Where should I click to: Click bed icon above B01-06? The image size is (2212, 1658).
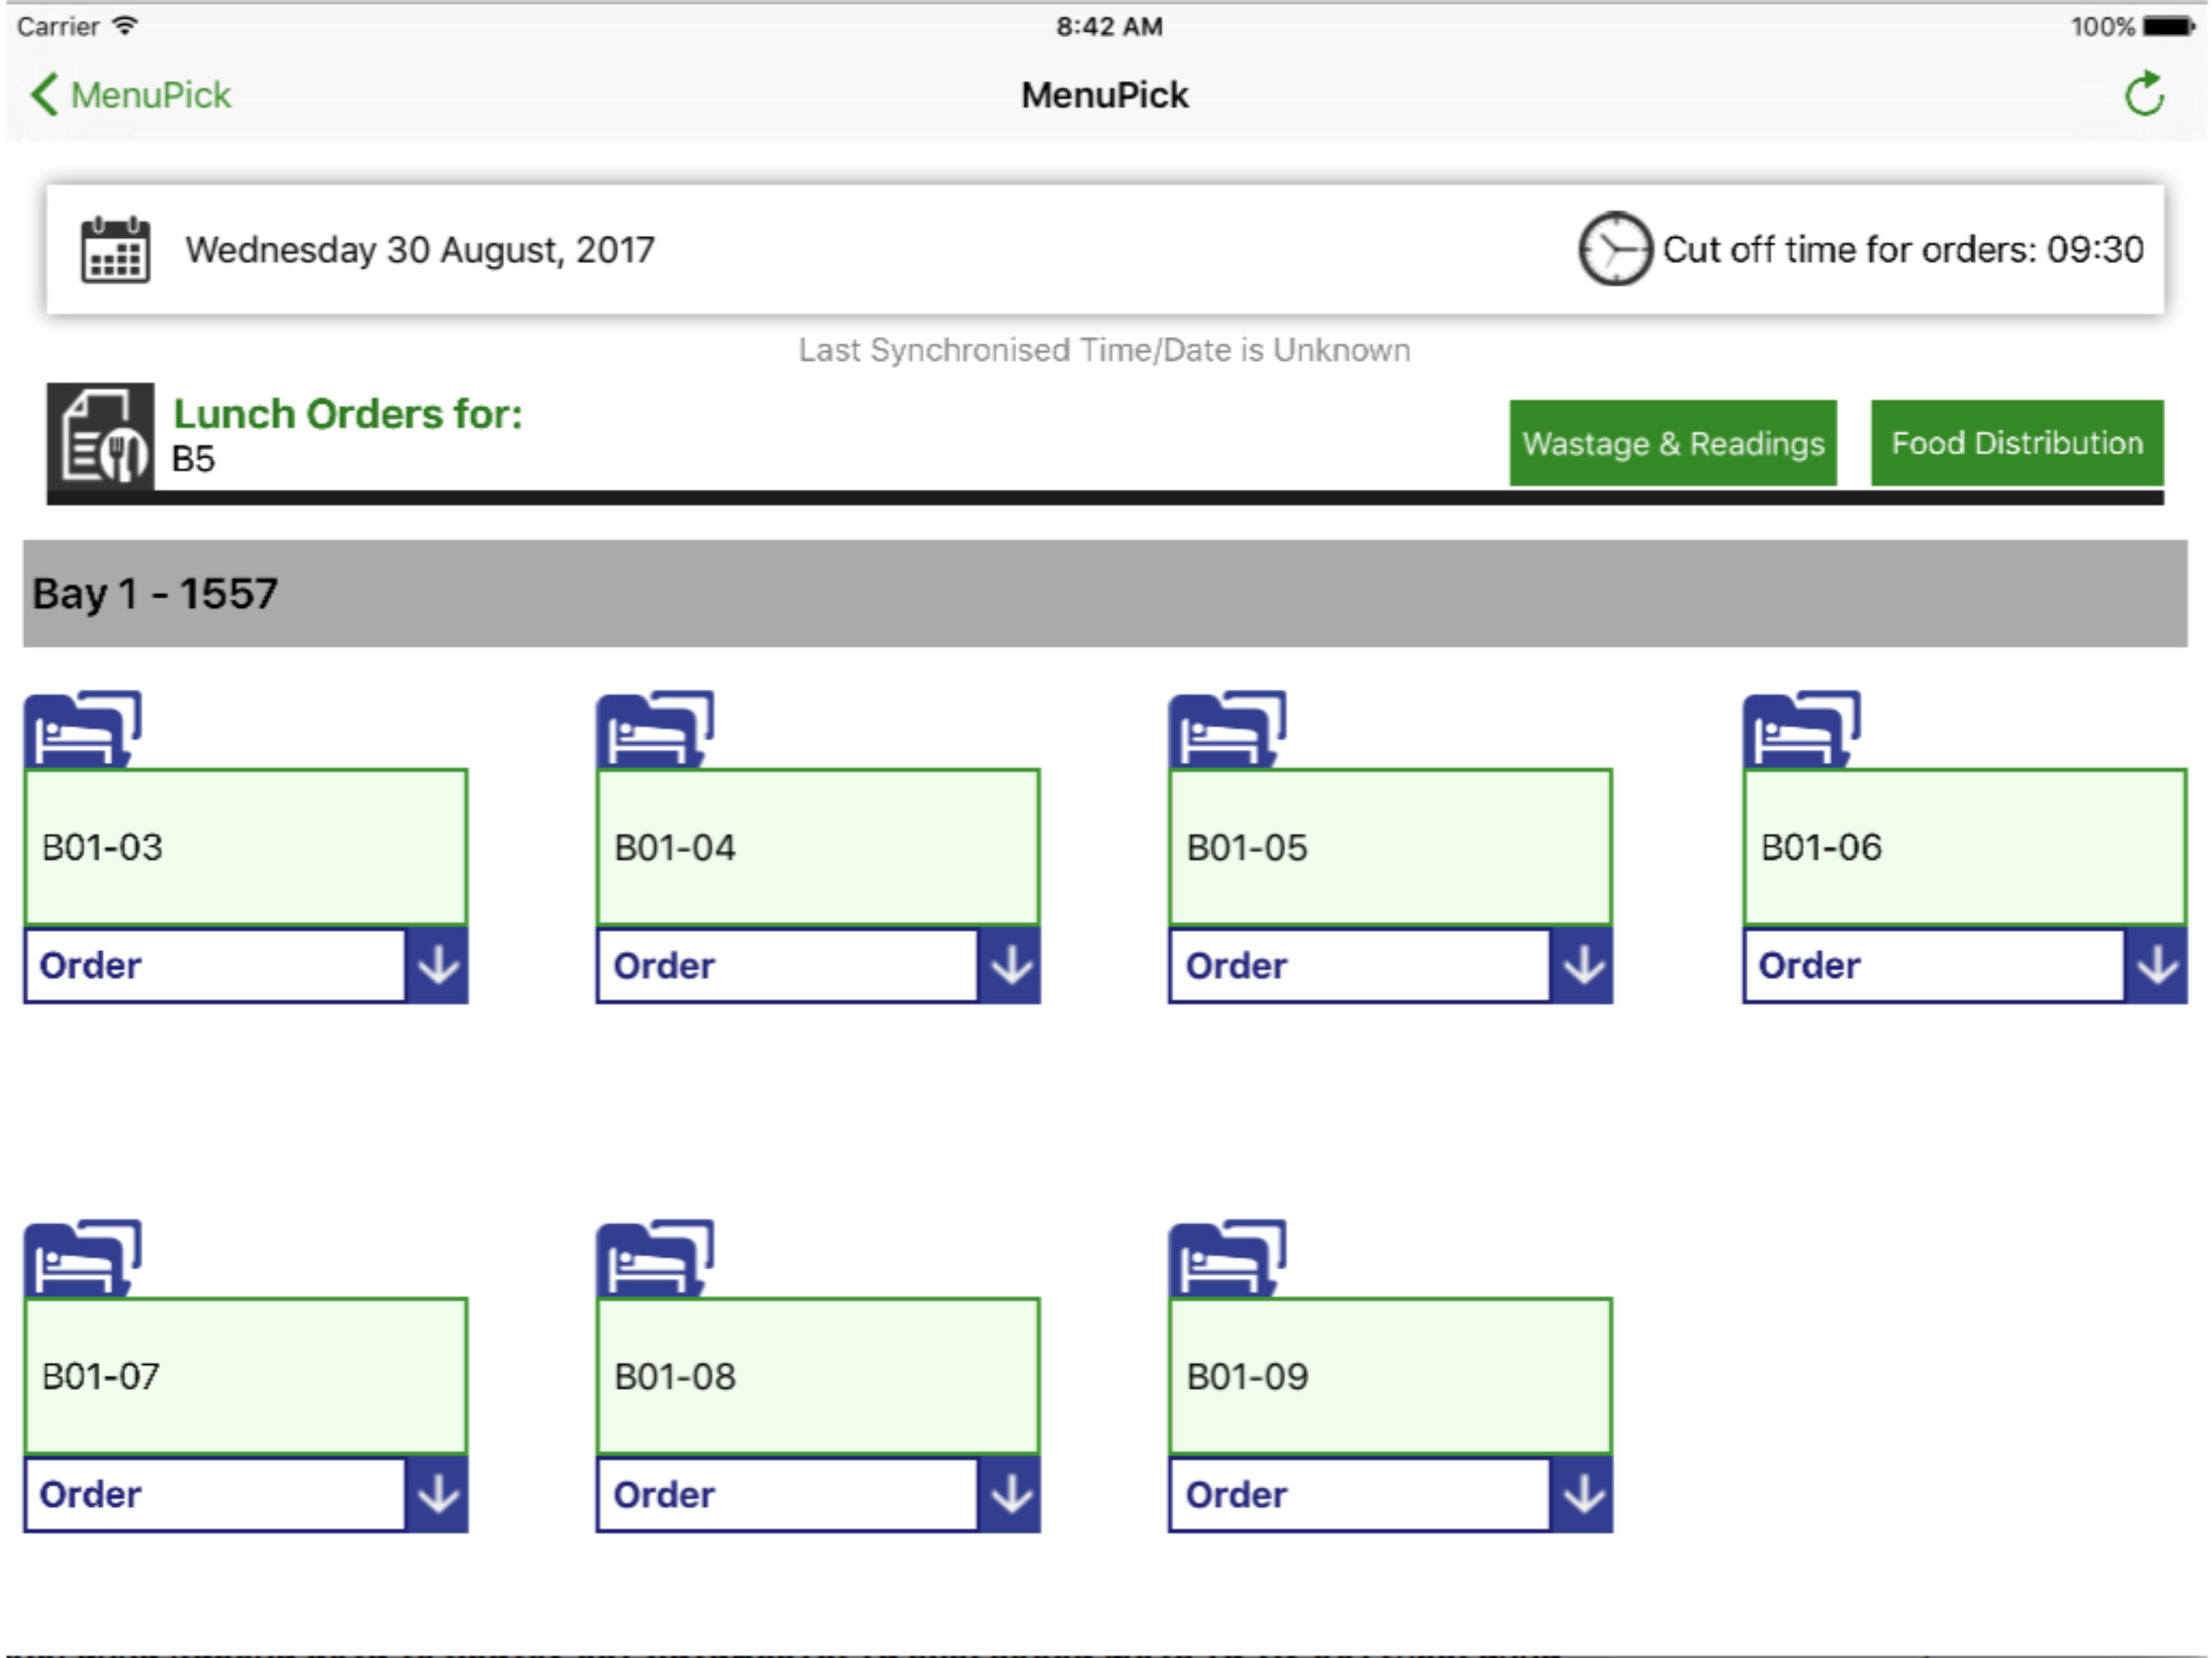pos(1801,729)
